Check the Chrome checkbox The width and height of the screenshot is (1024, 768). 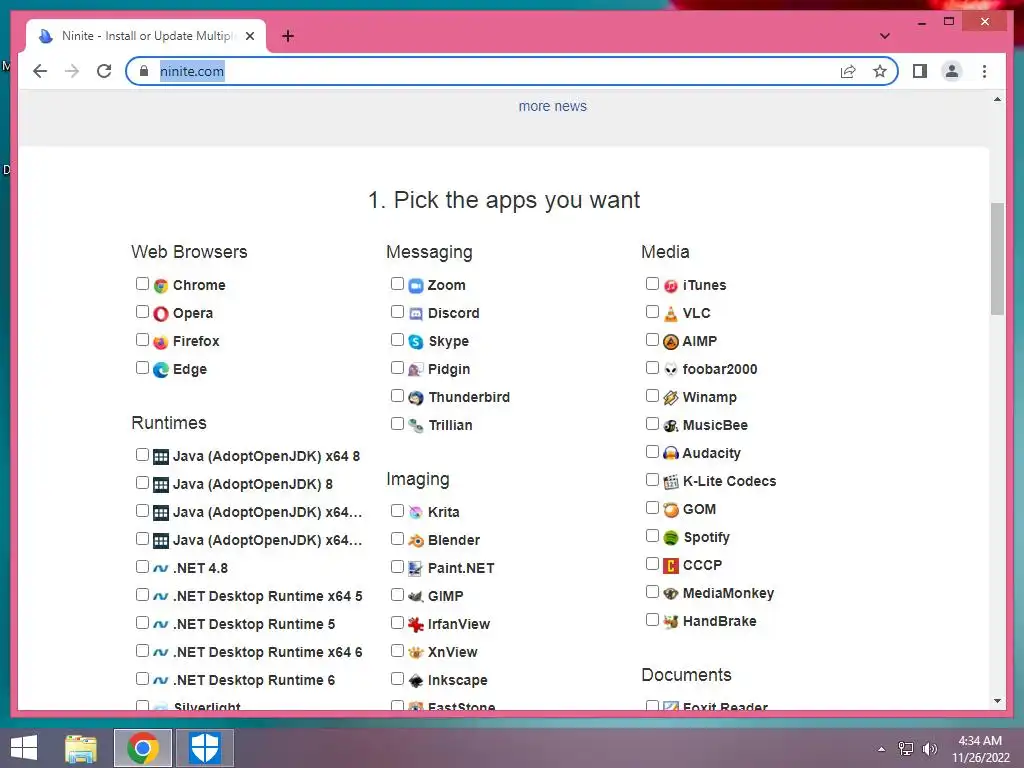pyautogui.click(x=142, y=283)
